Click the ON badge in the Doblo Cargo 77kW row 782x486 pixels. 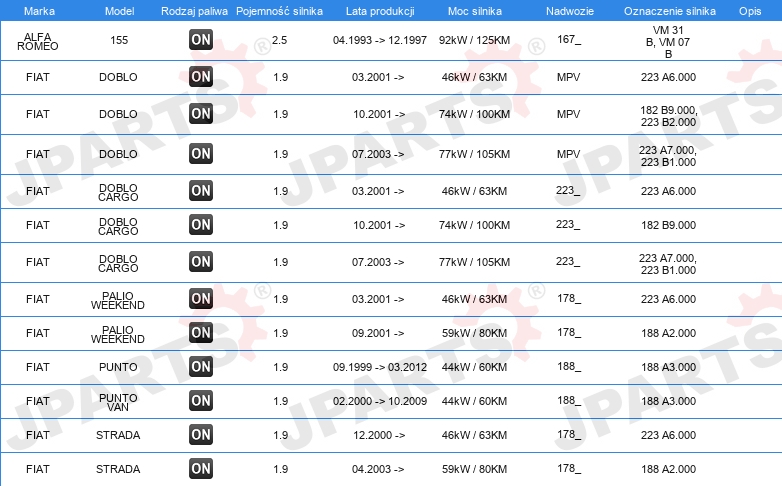coord(201,261)
